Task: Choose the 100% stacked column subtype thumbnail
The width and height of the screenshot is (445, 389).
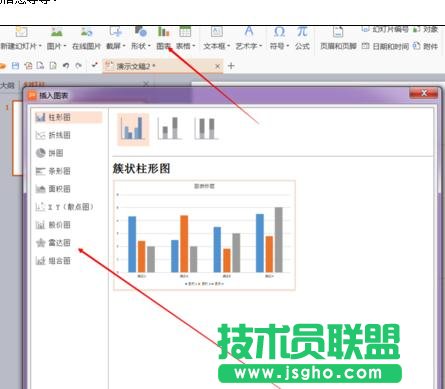Action: tap(206, 129)
